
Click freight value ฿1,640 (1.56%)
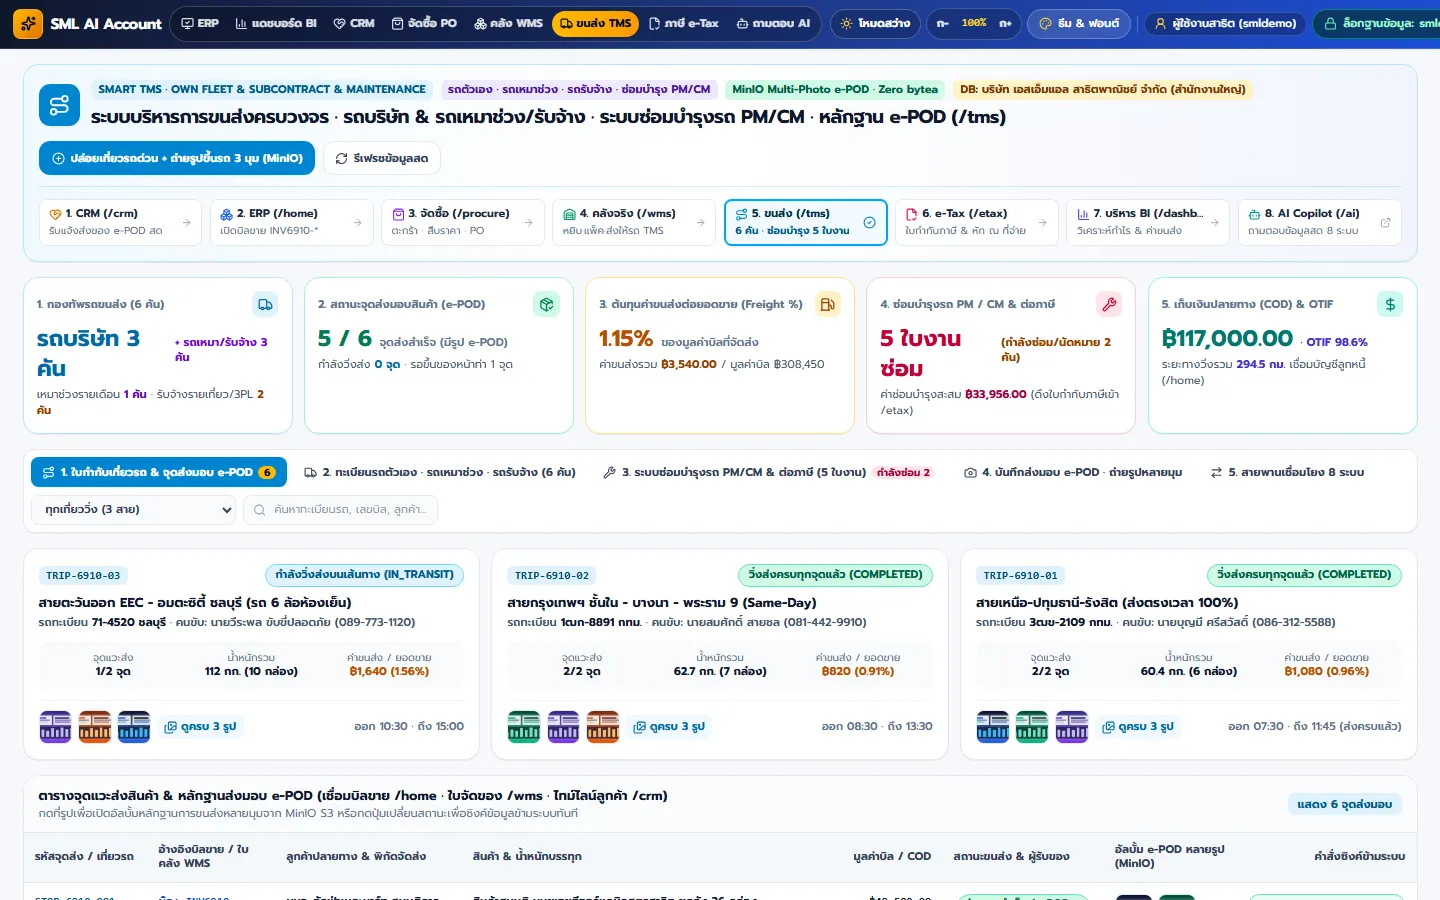click(389, 671)
